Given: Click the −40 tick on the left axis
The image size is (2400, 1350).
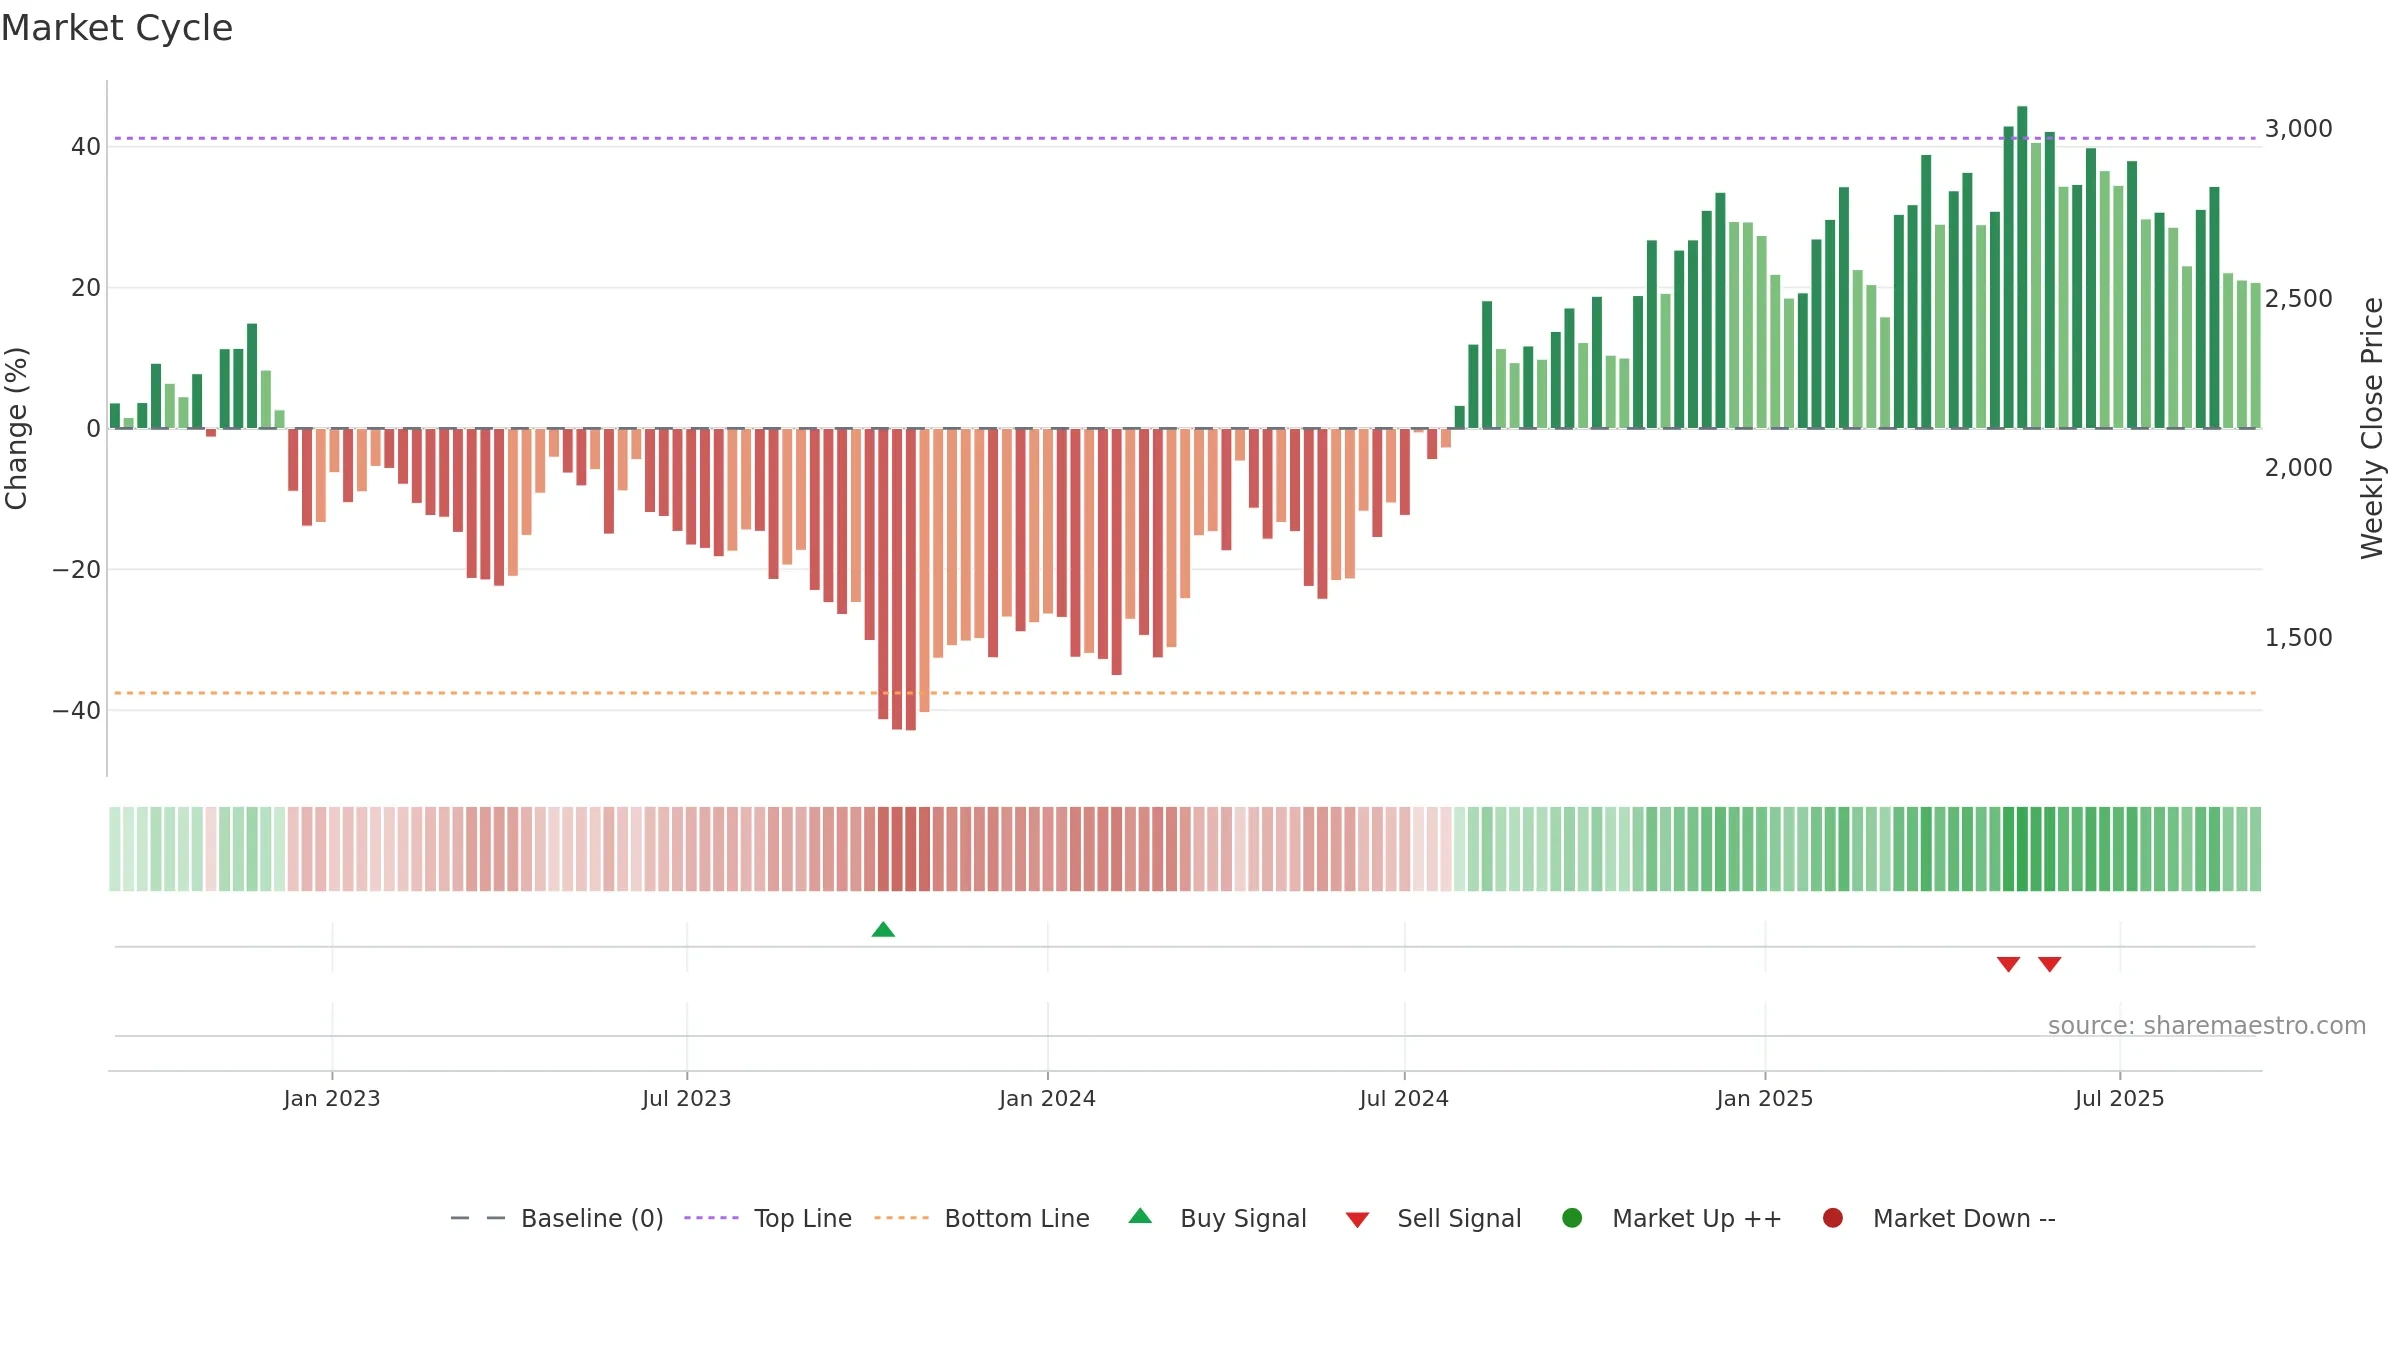Looking at the screenshot, I should 77,711.
